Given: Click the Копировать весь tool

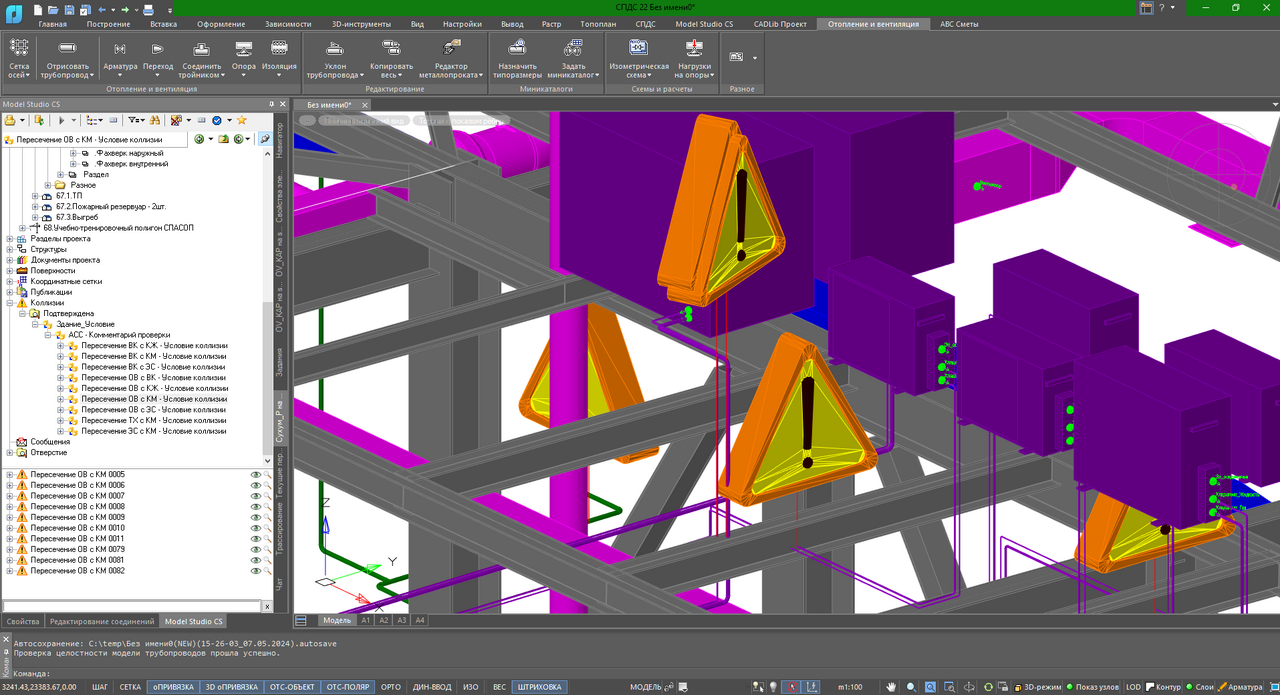Looking at the screenshot, I should pyautogui.click(x=391, y=58).
